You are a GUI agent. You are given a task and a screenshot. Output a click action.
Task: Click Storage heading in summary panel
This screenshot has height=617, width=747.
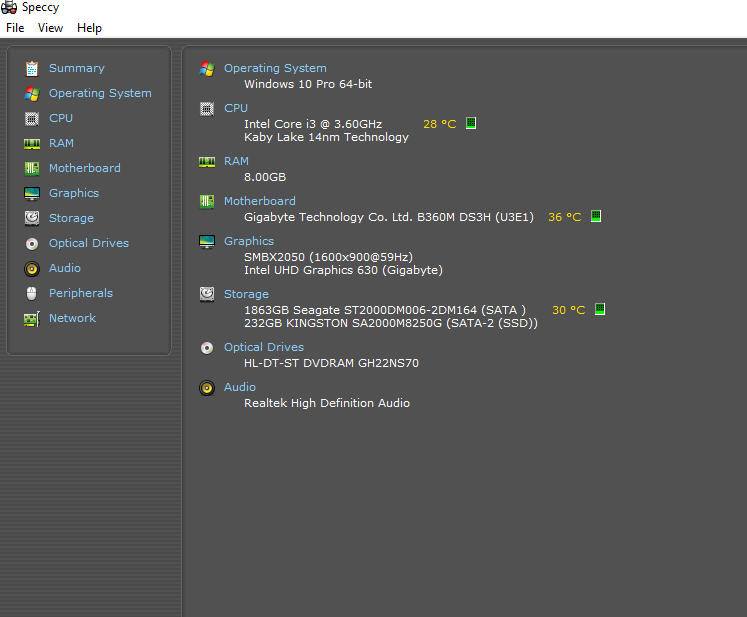coord(246,294)
